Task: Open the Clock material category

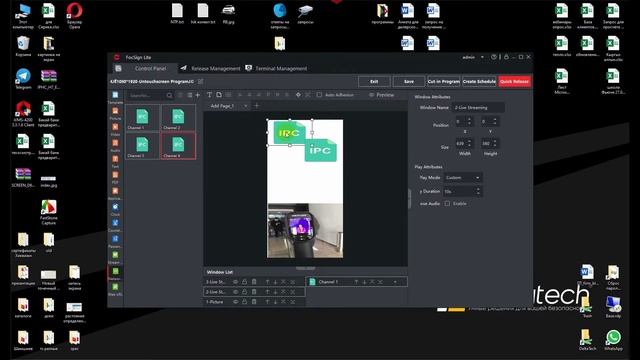Action: [x=115, y=209]
